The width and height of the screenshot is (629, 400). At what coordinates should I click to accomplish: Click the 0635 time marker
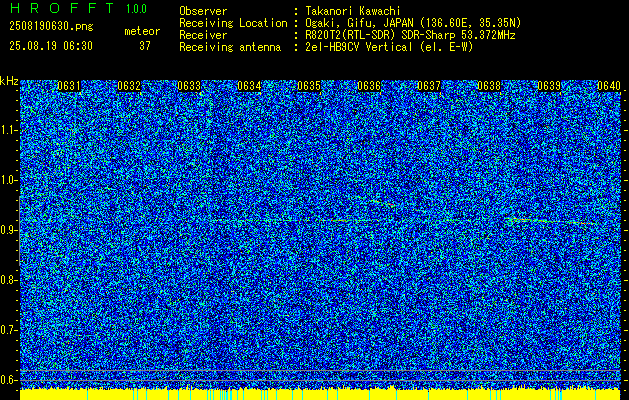tap(309, 86)
